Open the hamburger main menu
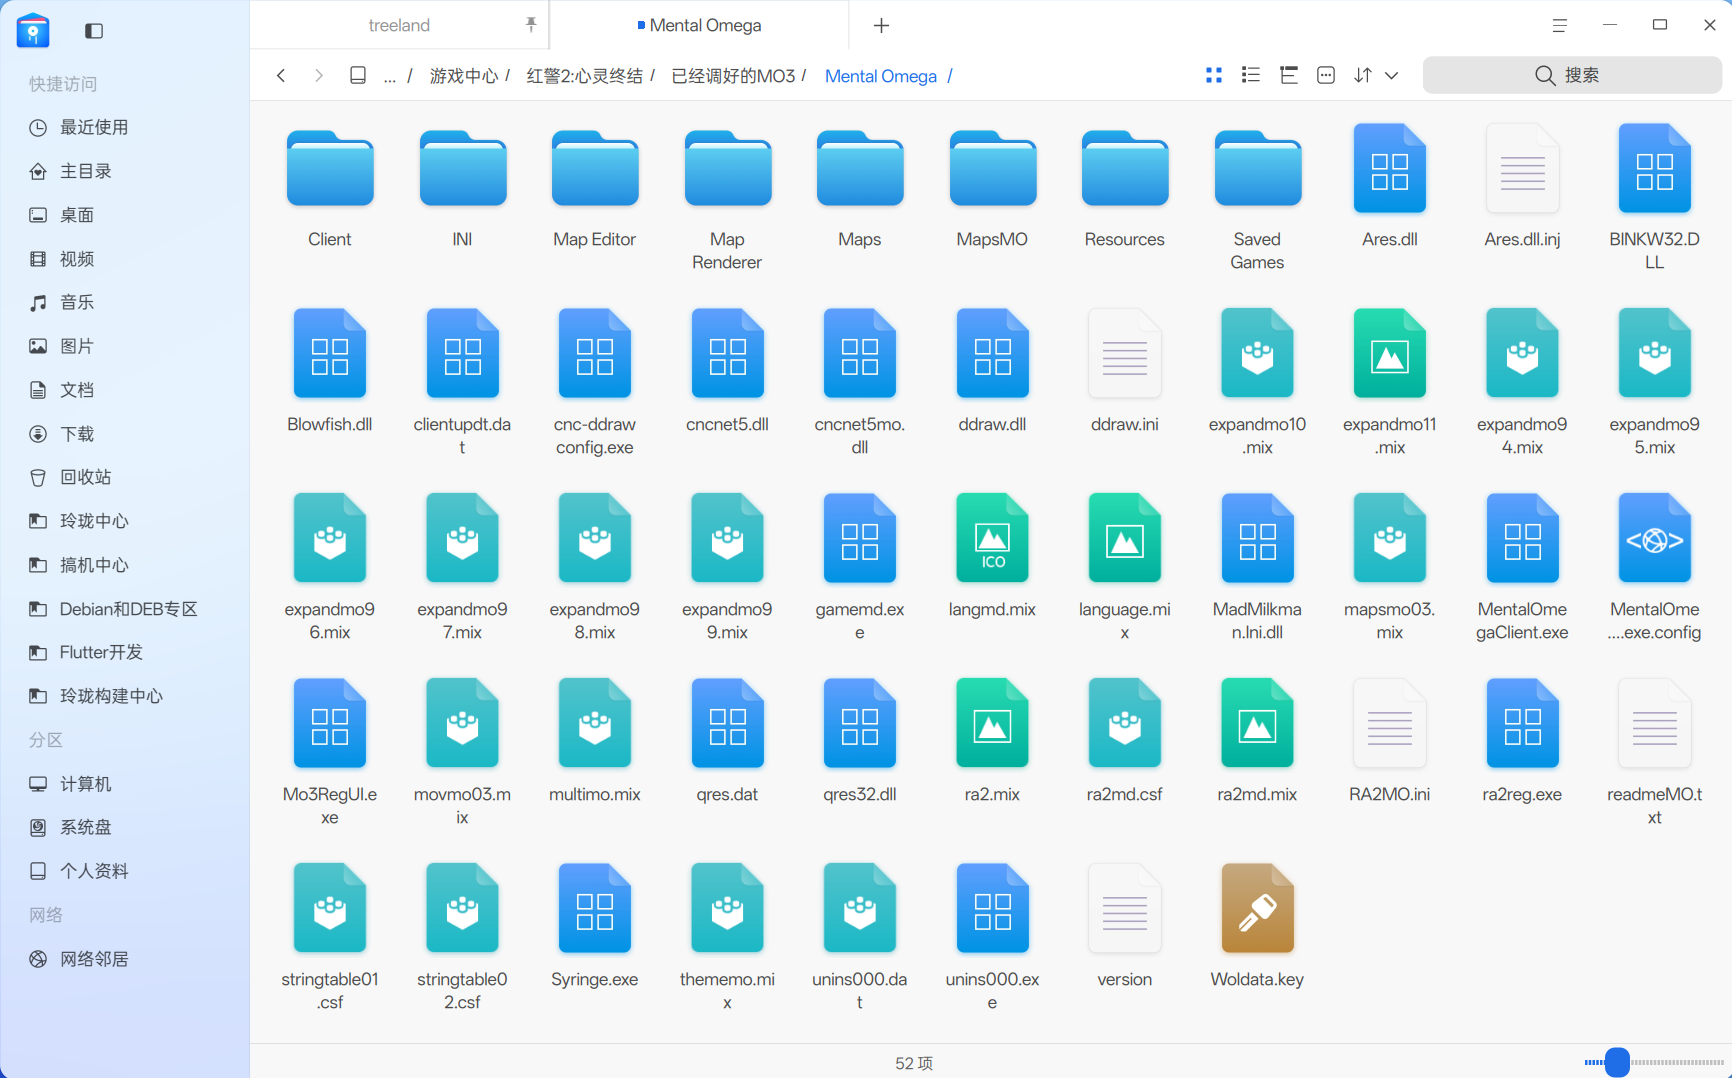 pyautogui.click(x=1559, y=26)
